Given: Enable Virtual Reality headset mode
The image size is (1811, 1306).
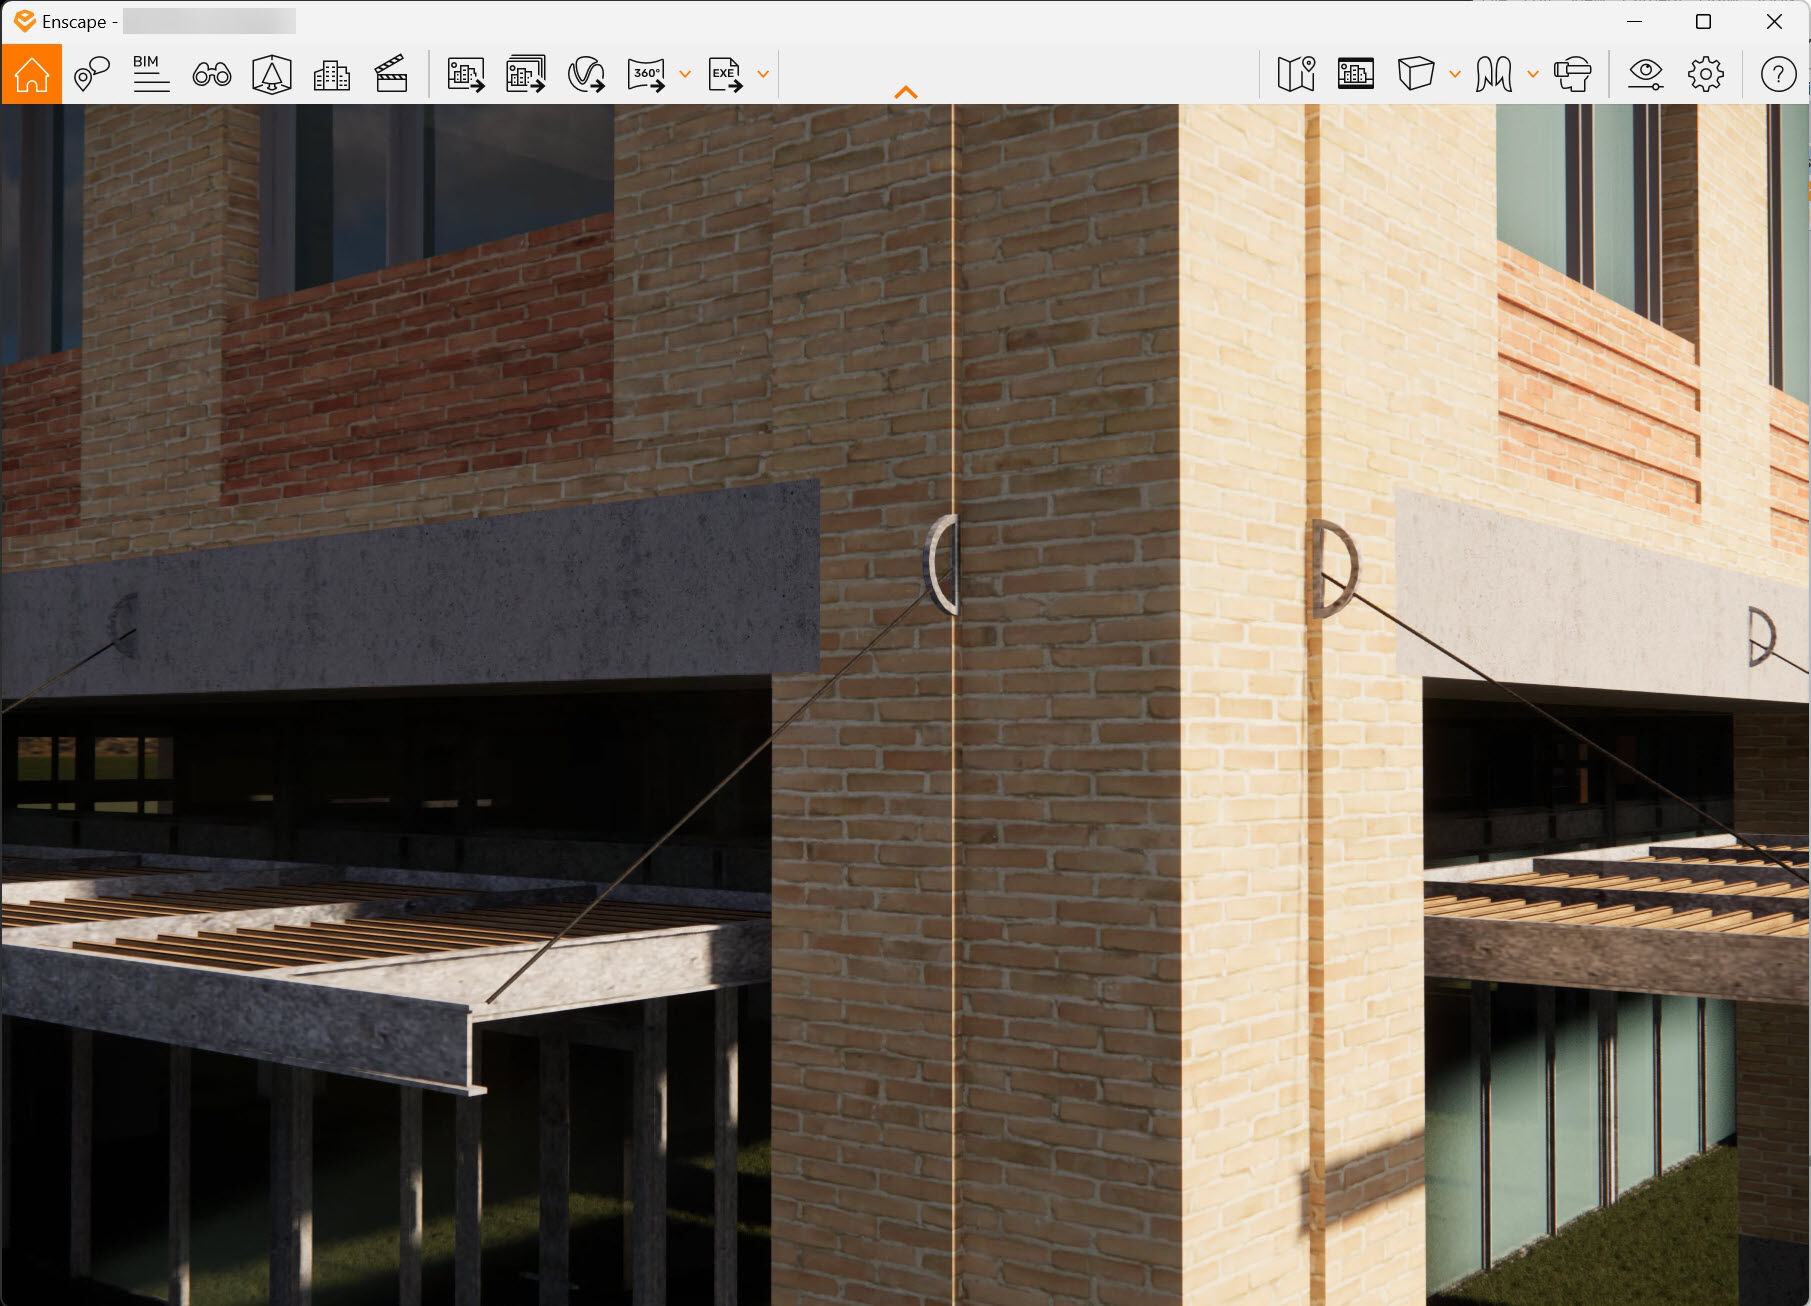Looking at the screenshot, I should tap(1573, 73).
